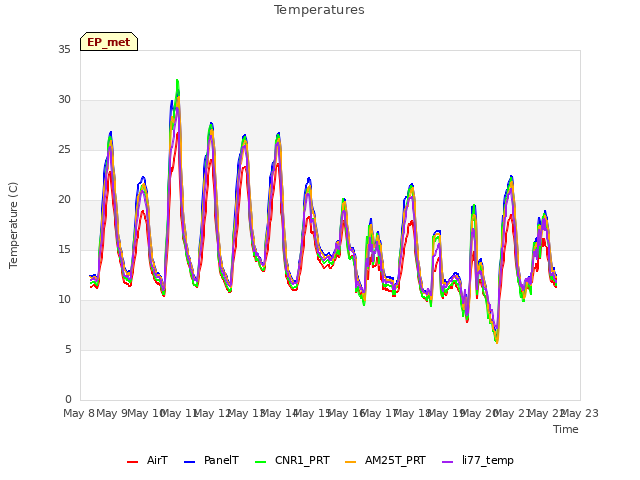
Task: Hide the CNR1_PRT series via legend
Action: [292, 461]
